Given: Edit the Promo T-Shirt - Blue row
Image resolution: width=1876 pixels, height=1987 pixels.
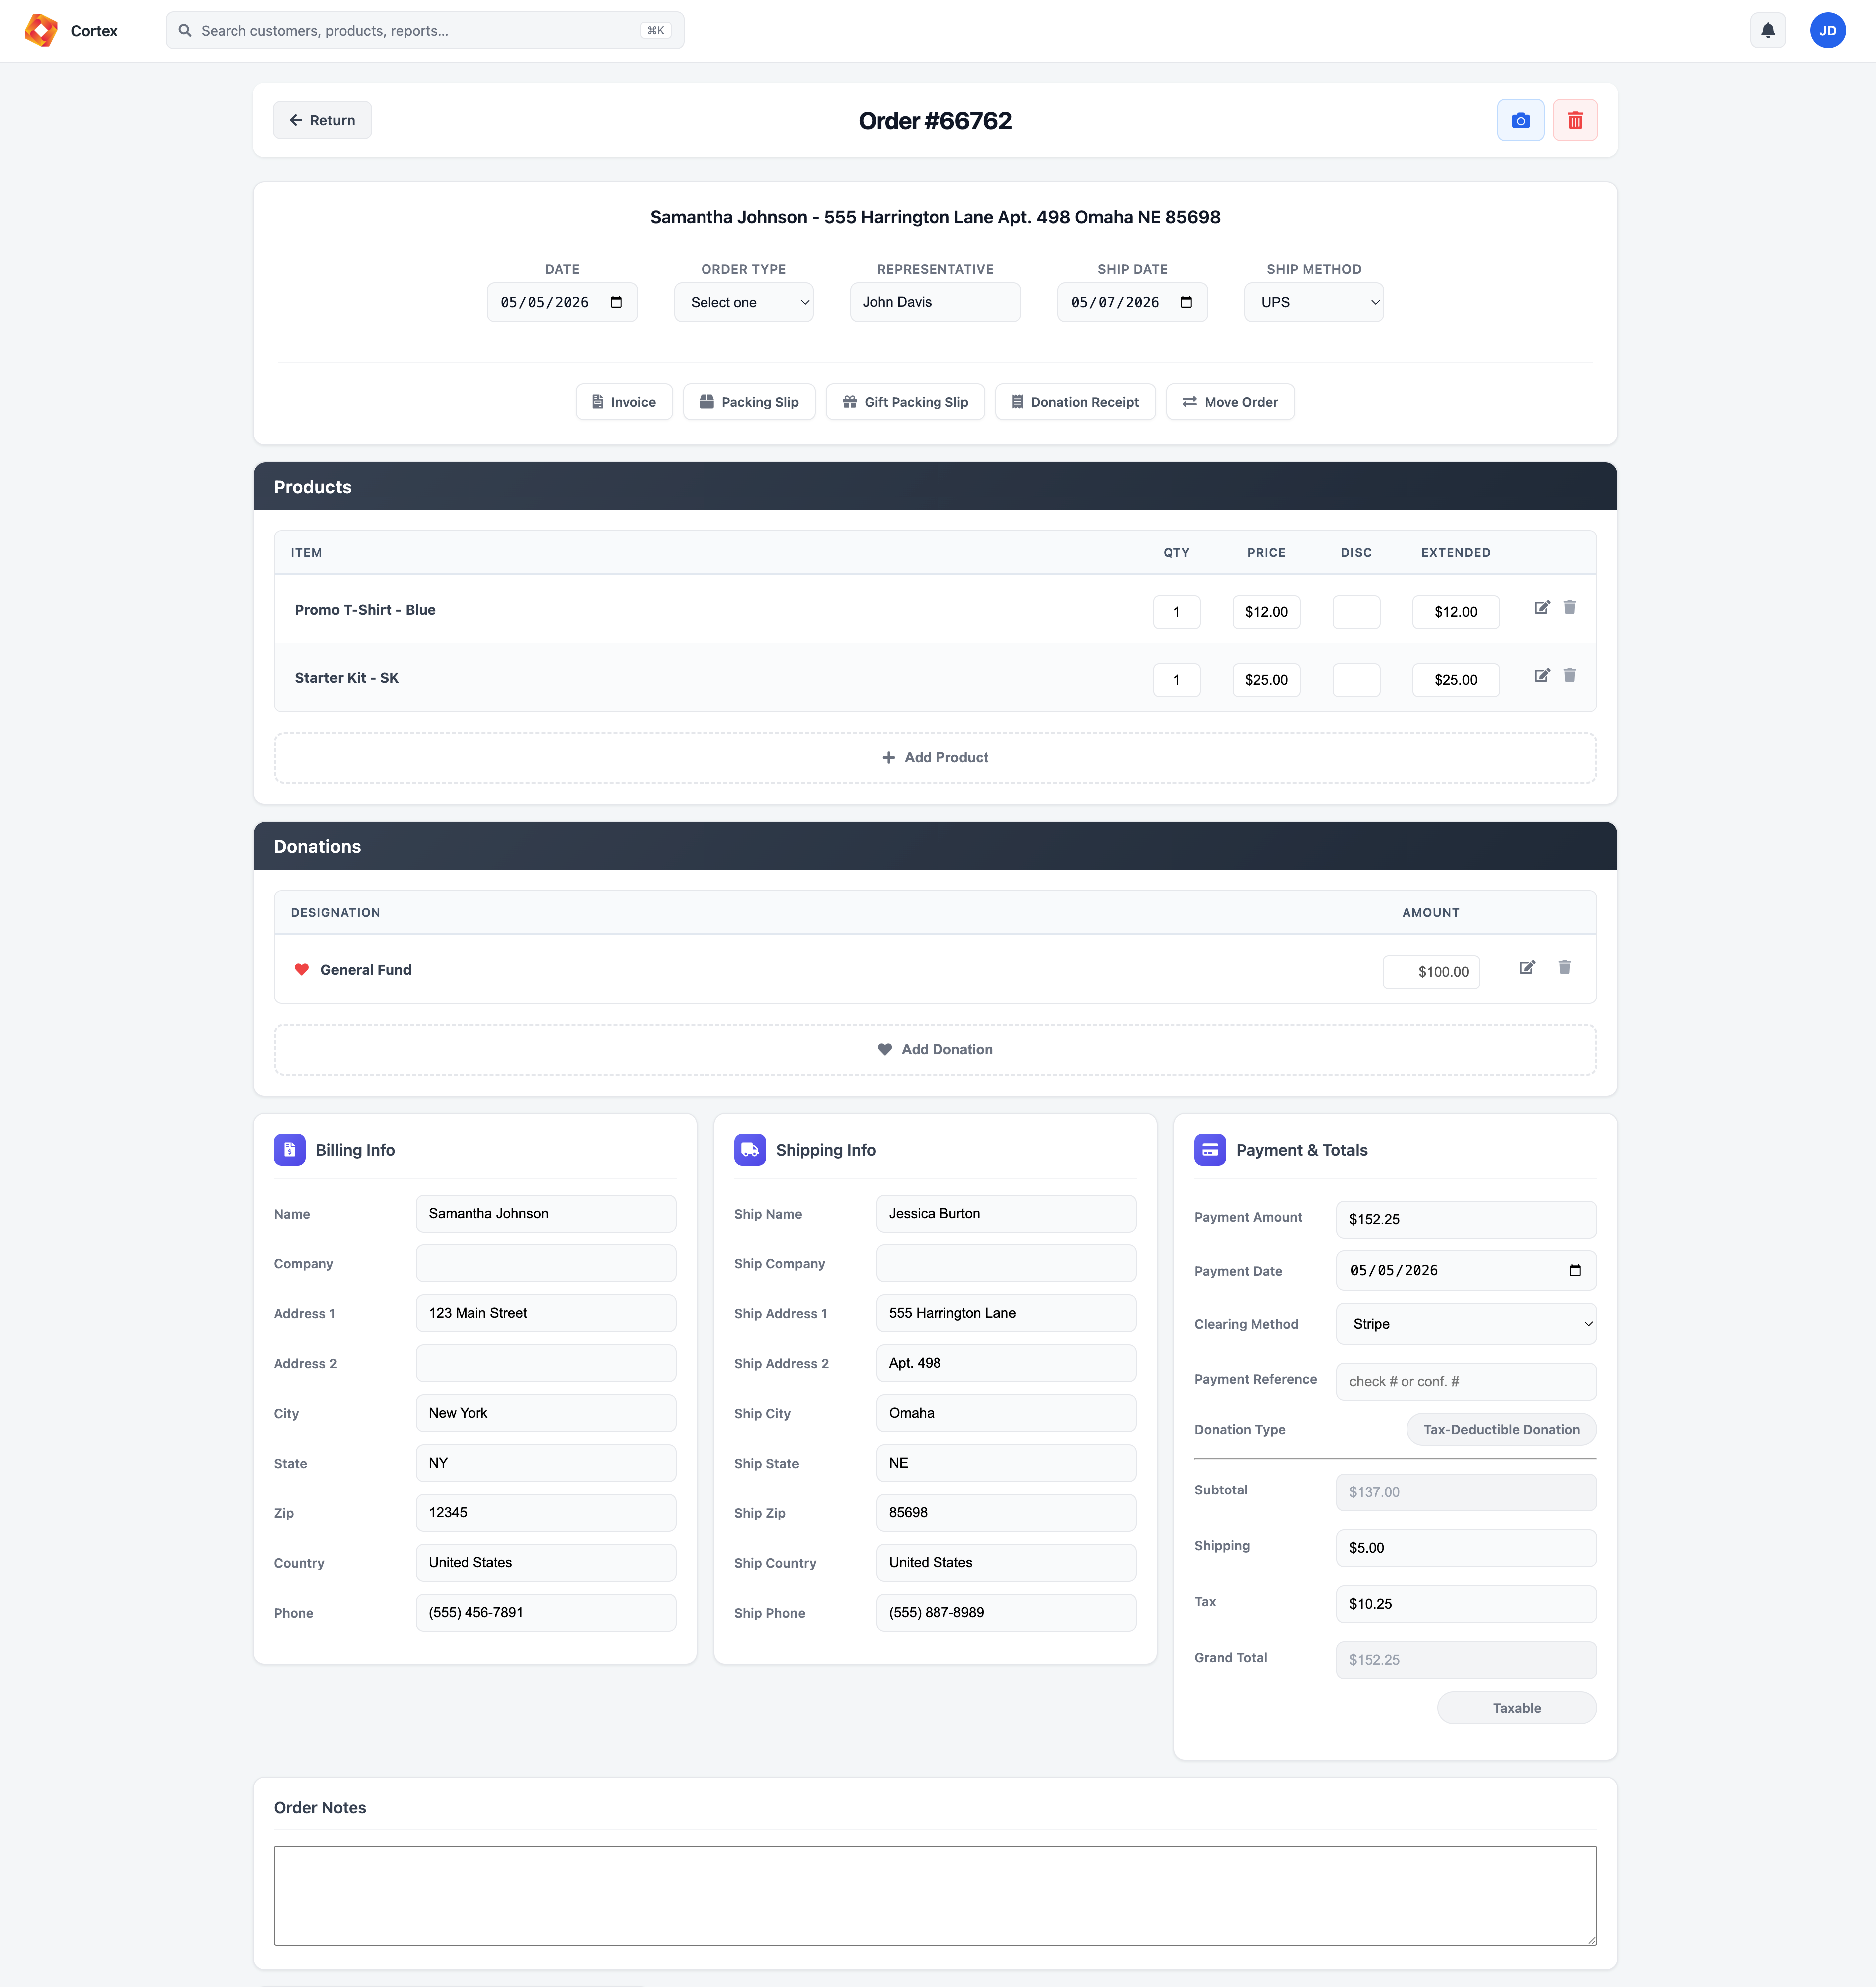Looking at the screenshot, I should pyautogui.click(x=1541, y=608).
